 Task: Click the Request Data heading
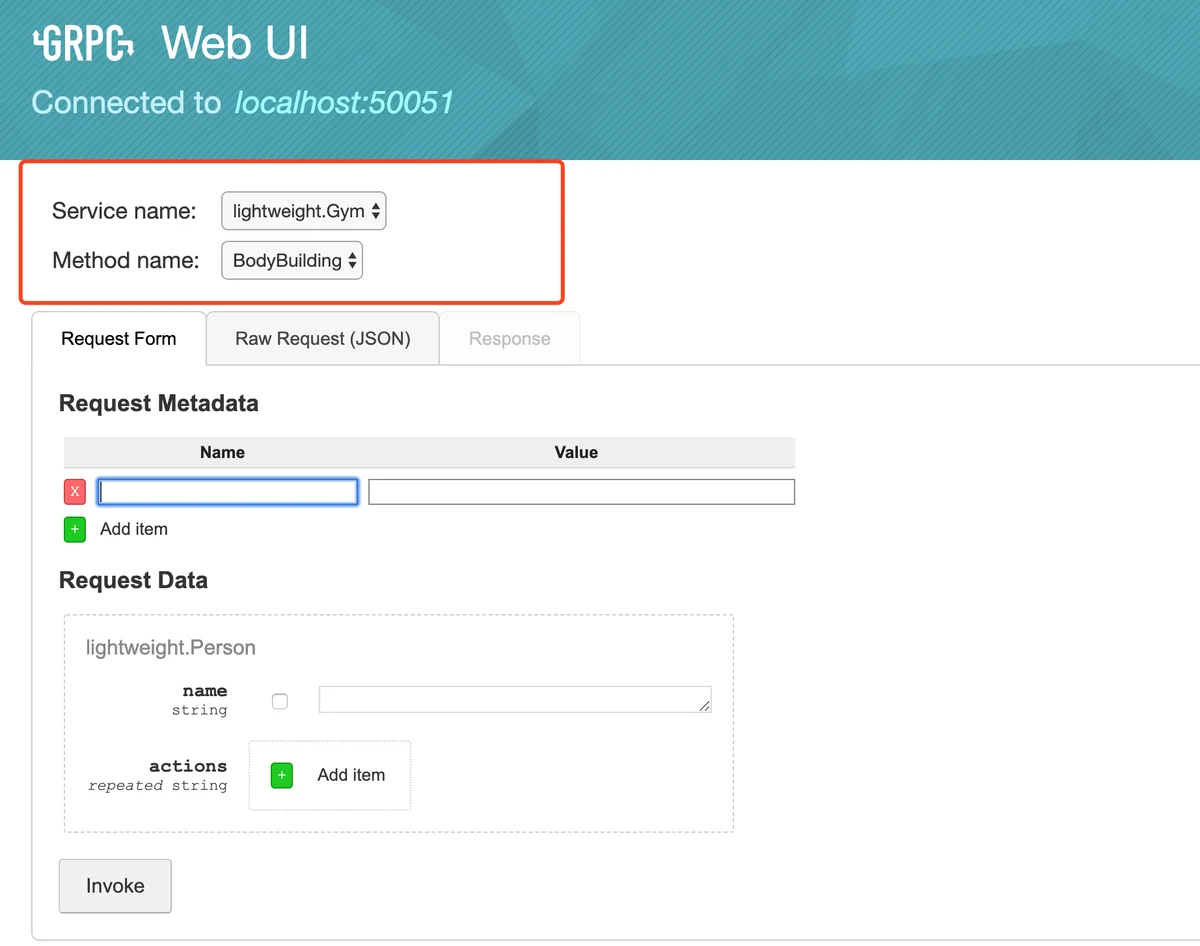134,580
